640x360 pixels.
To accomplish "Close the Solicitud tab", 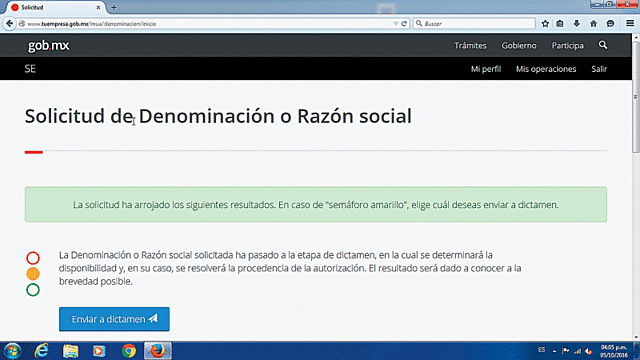I will click(x=98, y=7).
